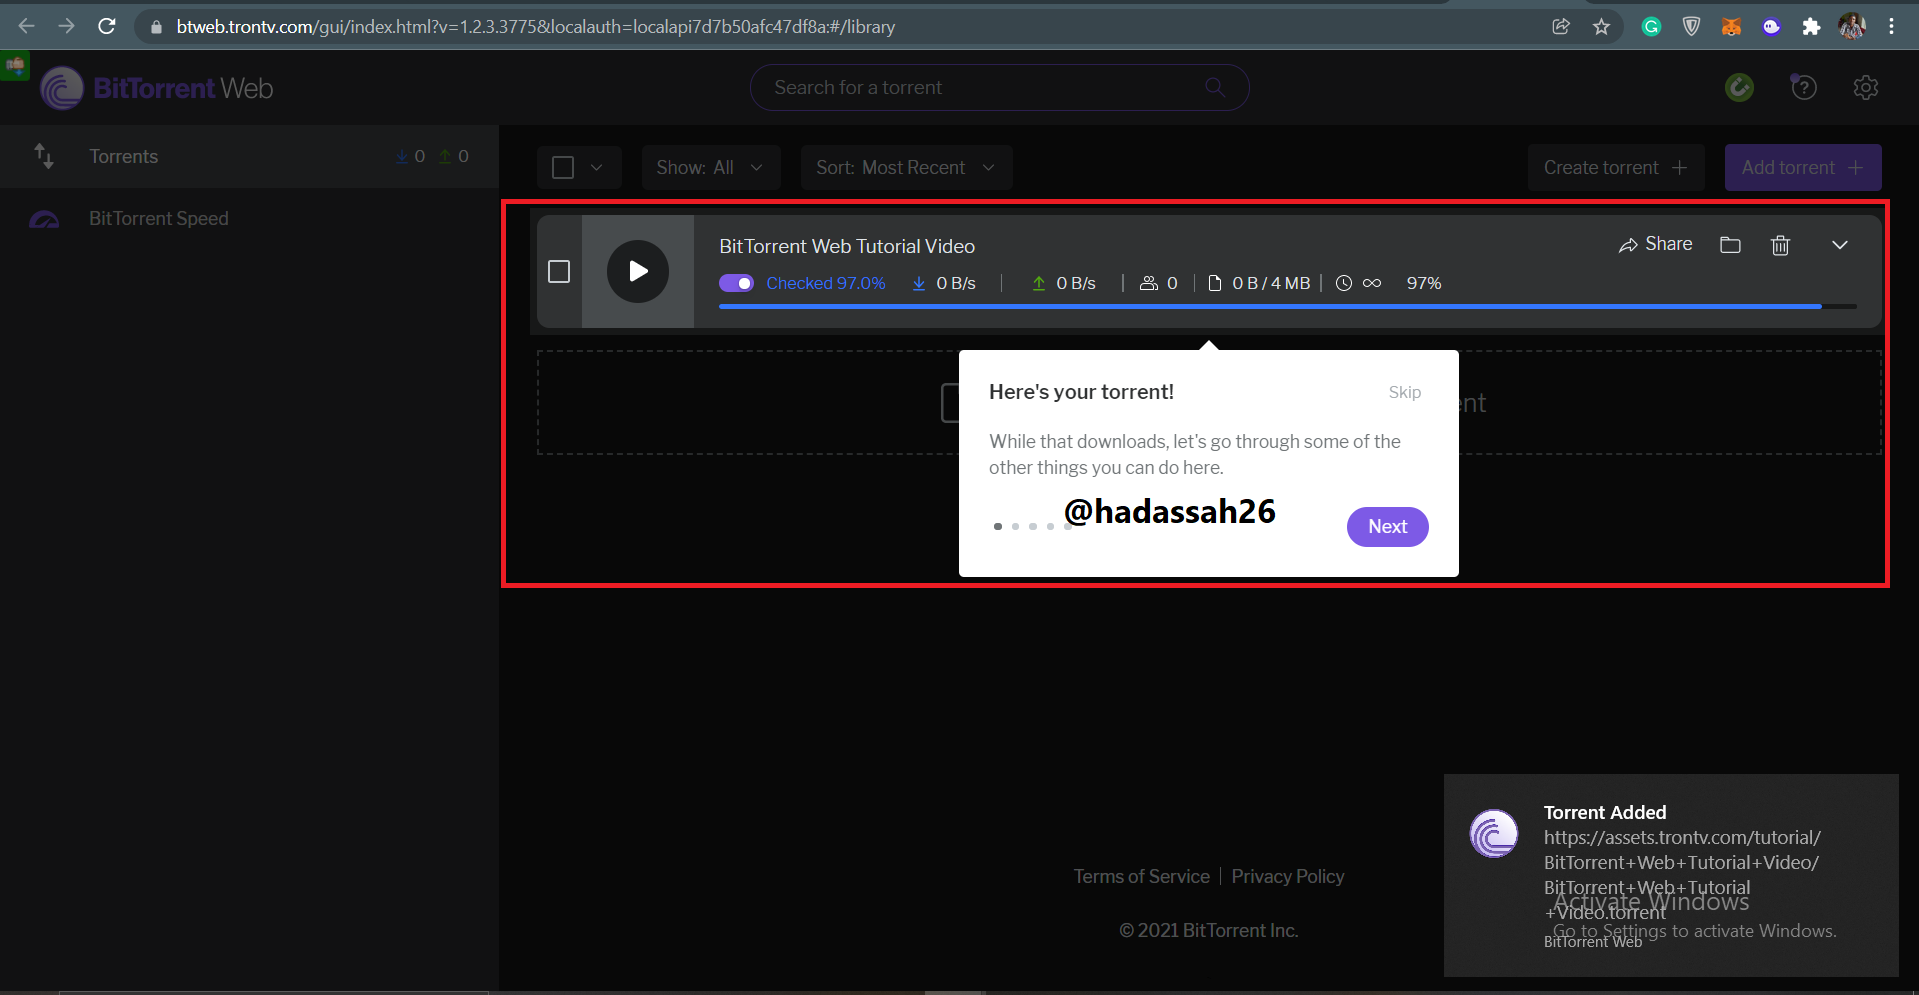Viewport: 1919px width, 995px height.
Task: Click the torrent progress bar
Action: click(x=1287, y=306)
